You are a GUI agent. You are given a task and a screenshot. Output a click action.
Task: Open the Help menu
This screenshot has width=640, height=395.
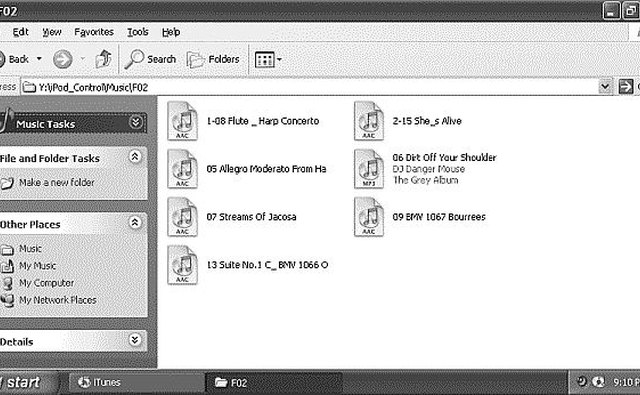click(x=171, y=32)
